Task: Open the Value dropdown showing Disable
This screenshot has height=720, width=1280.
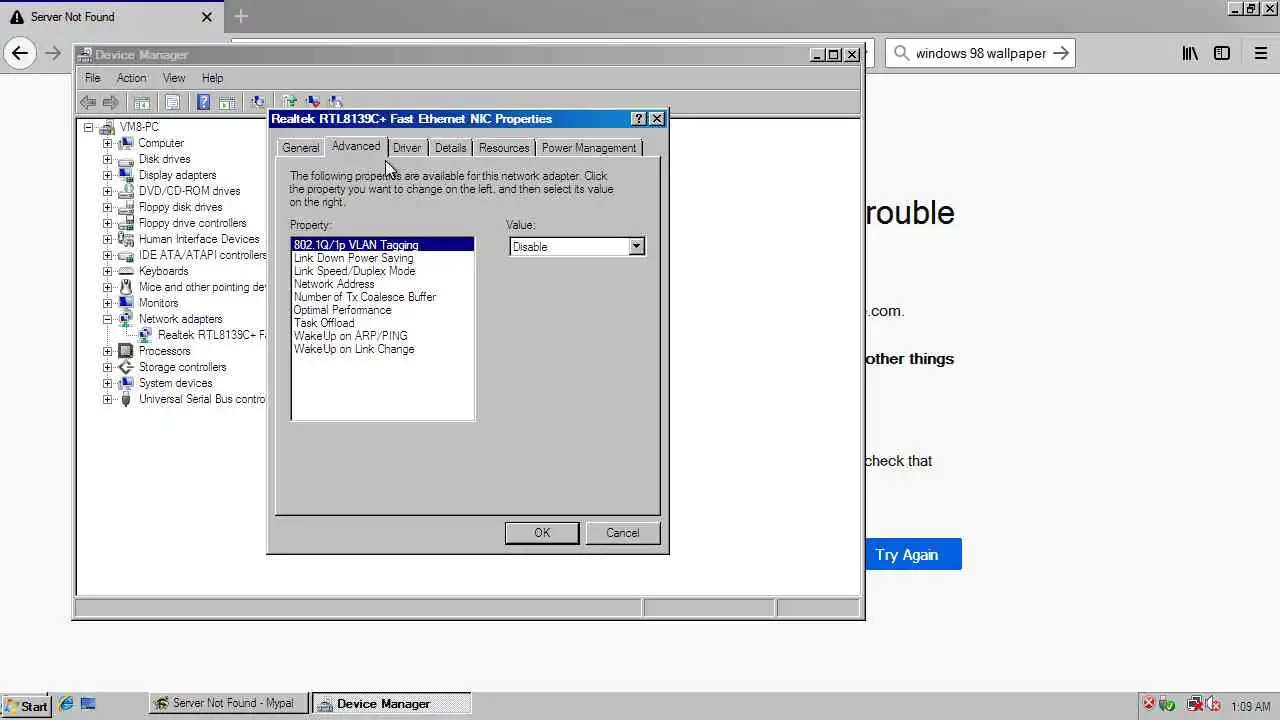Action: click(x=636, y=246)
